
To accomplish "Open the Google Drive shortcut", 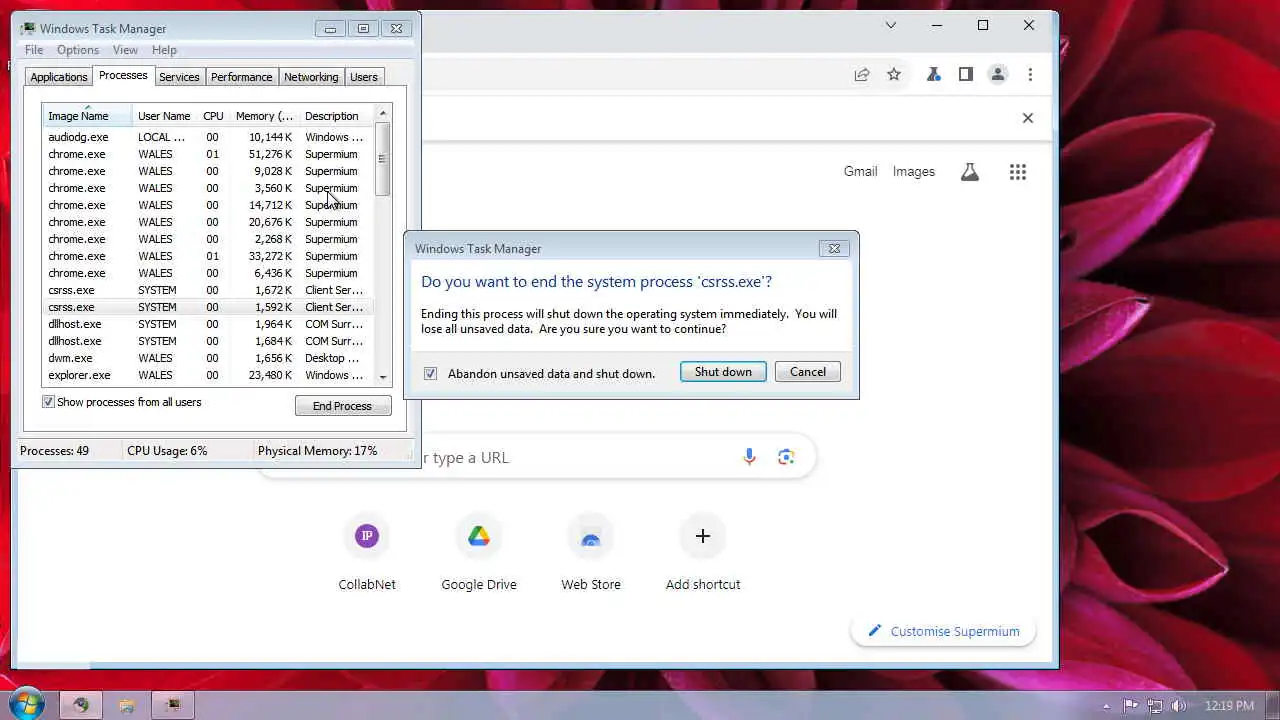I will coord(479,554).
